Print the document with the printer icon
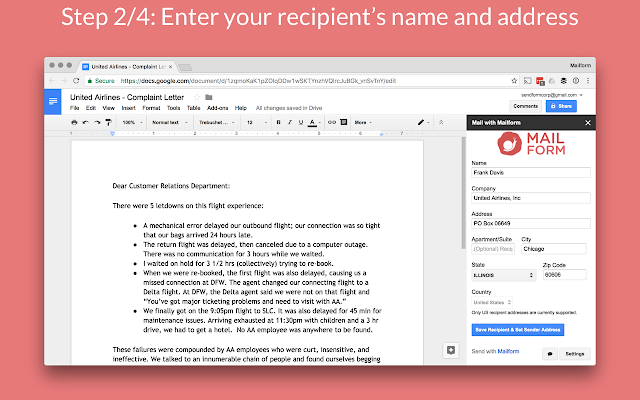Screen dimensions: 640x400 coord(74,122)
